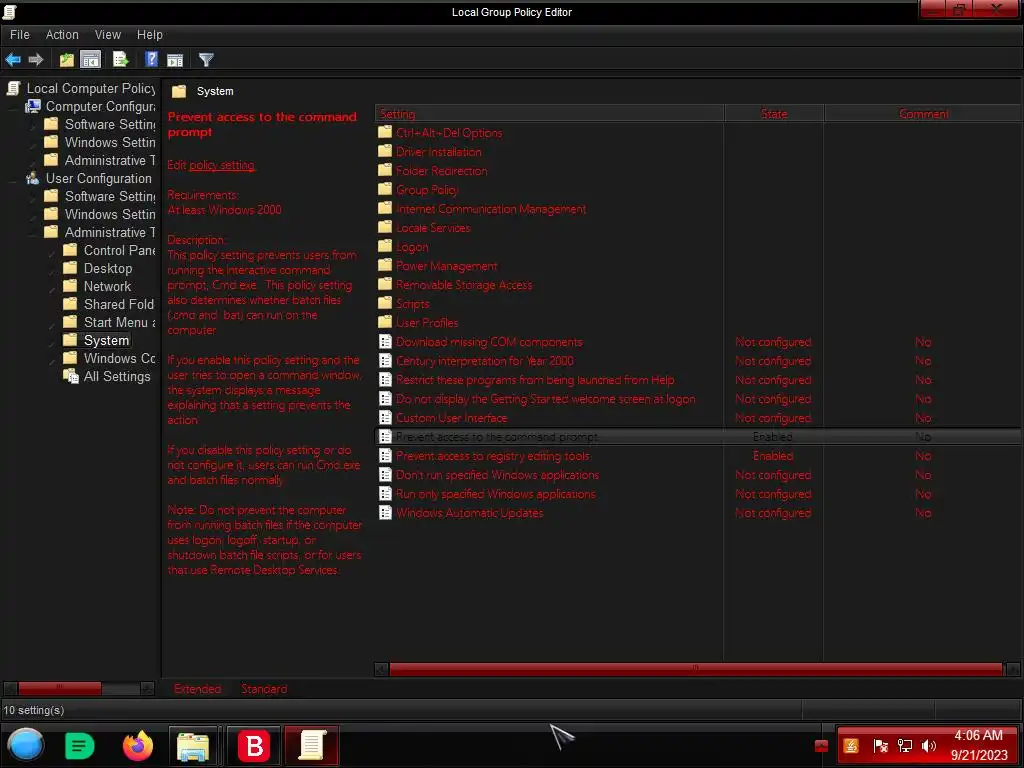Screen dimensions: 1024x768
Task: Click the folder icon beside Ctrl+Alt+Del Options
Action: click(x=385, y=133)
